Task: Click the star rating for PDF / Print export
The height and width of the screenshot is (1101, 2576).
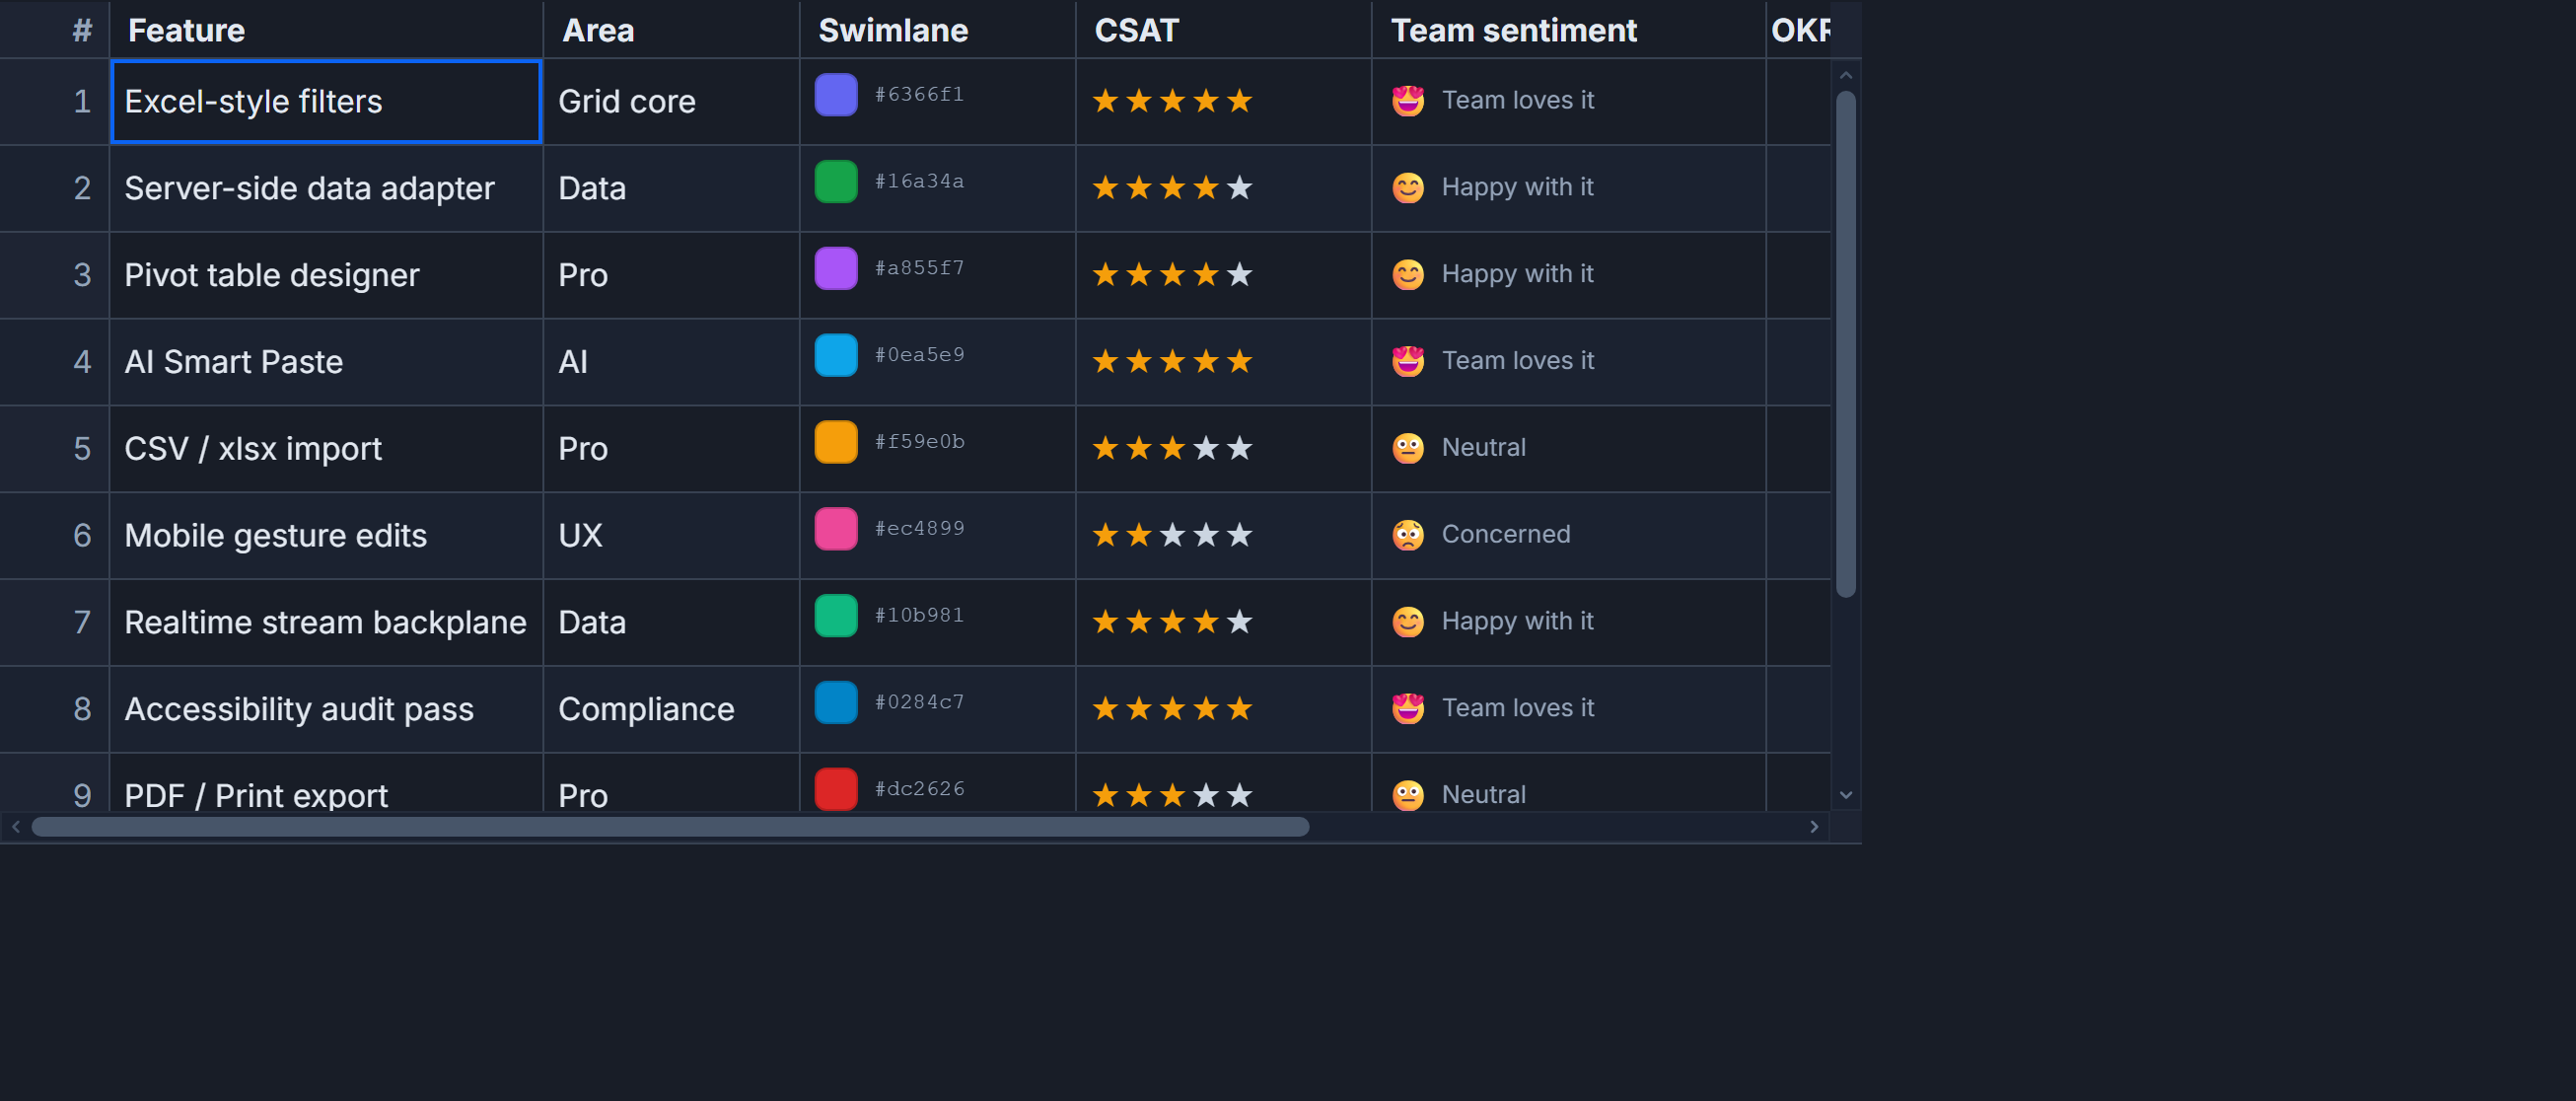Action: pos(1172,795)
